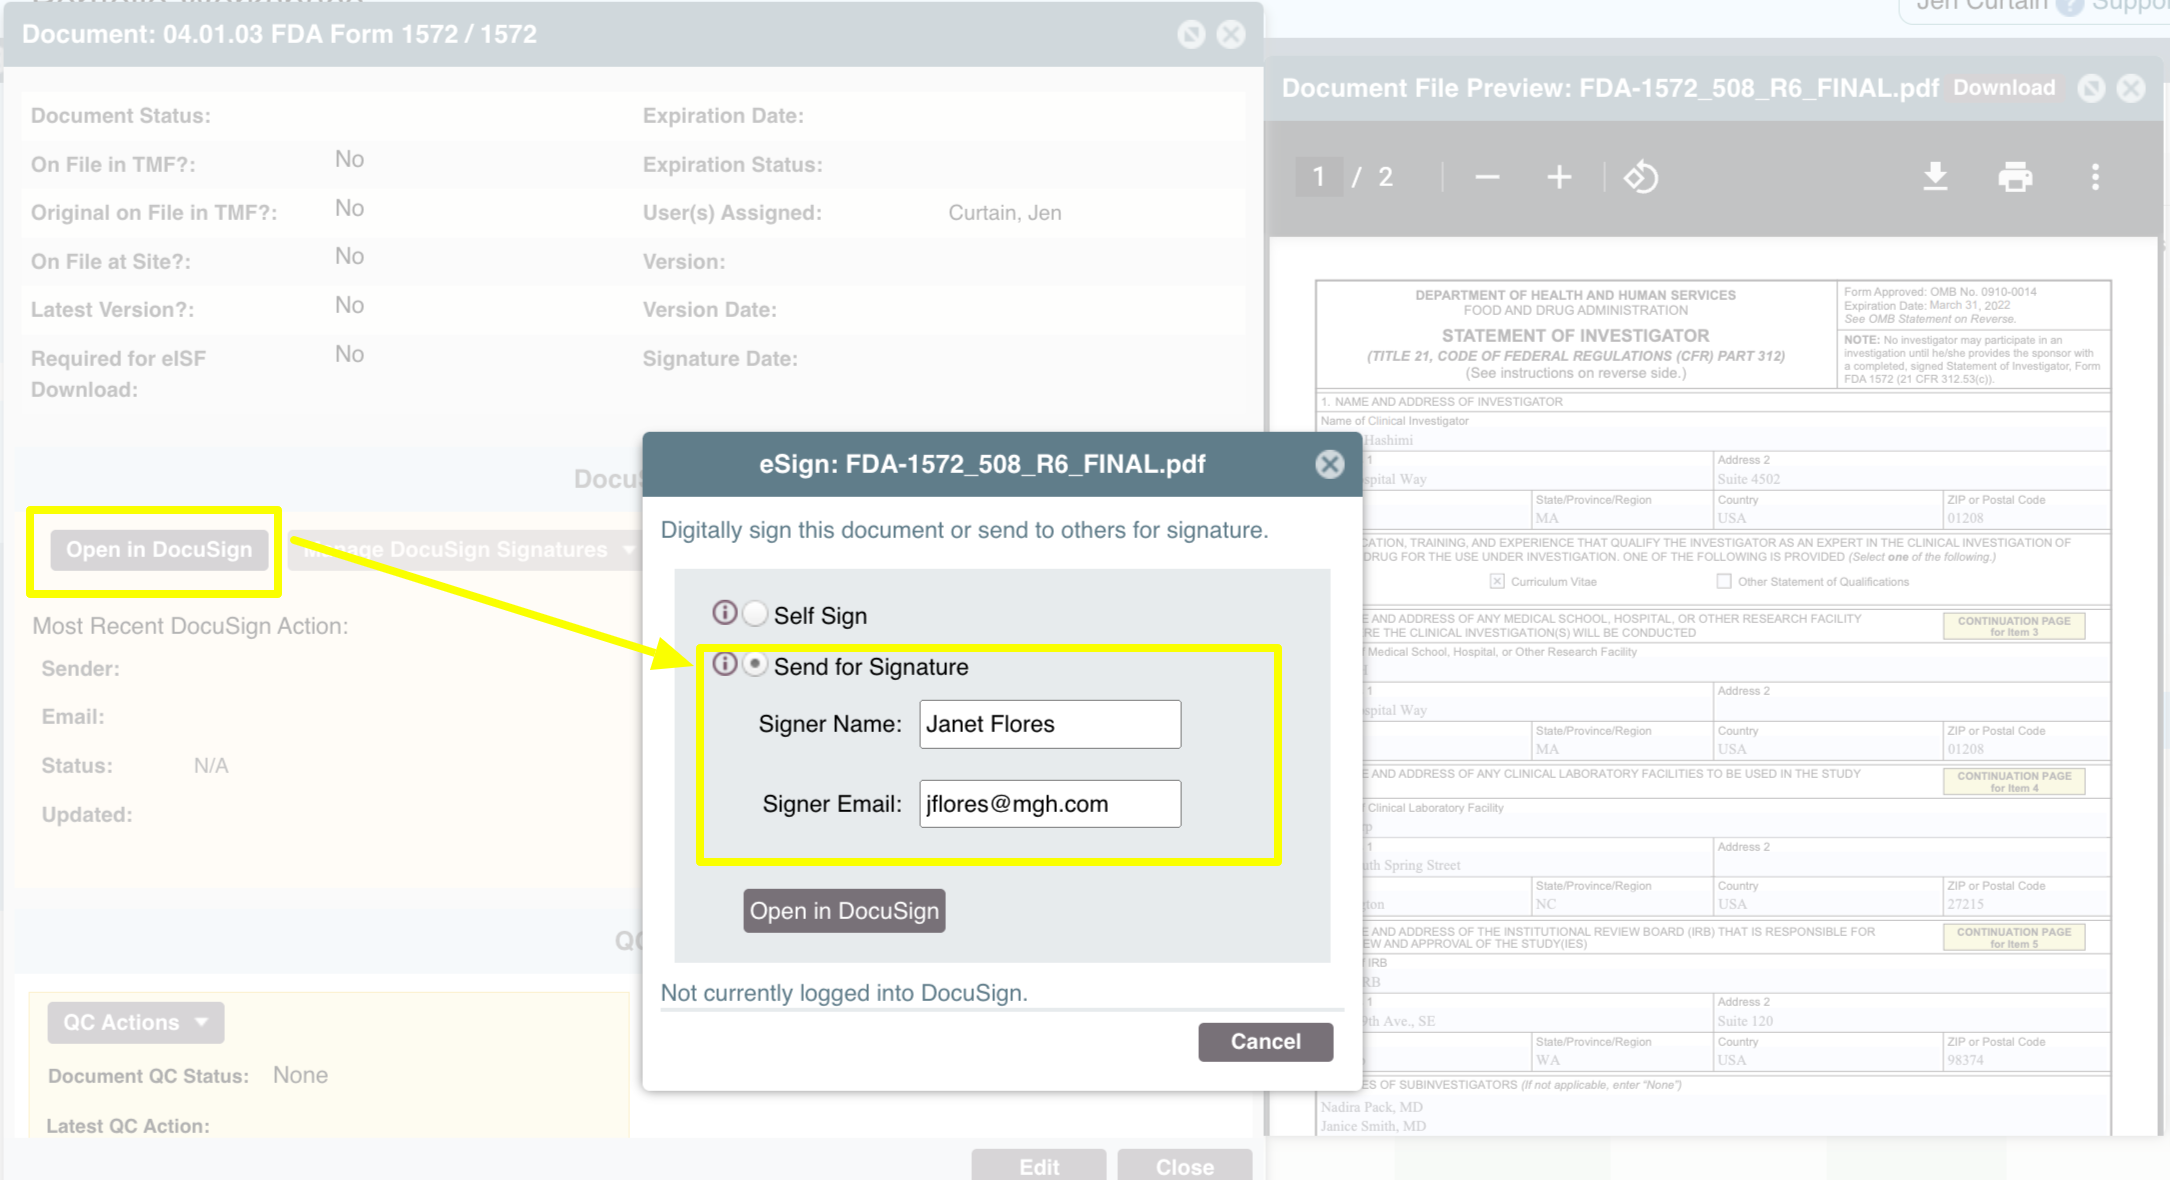Image resolution: width=2170 pixels, height=1180 pixels.
Task: Close the Document File Preview window
Action: click(x=2131, y=88)
